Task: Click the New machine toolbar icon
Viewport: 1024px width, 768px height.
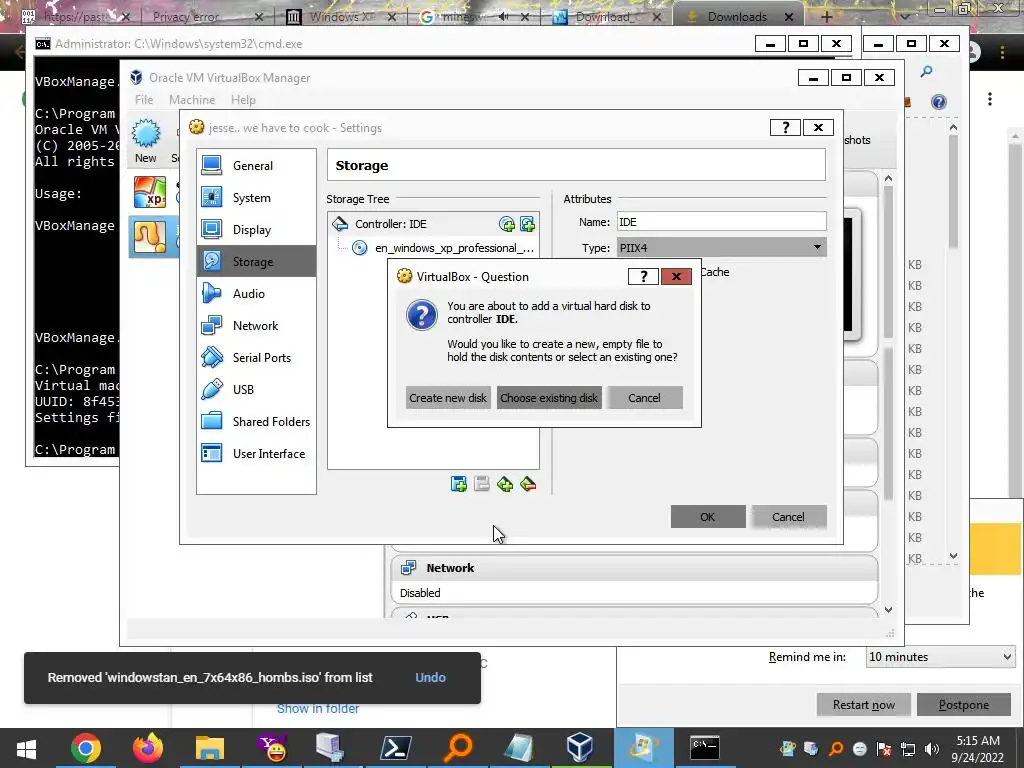Action: click(x=146, y=140)
